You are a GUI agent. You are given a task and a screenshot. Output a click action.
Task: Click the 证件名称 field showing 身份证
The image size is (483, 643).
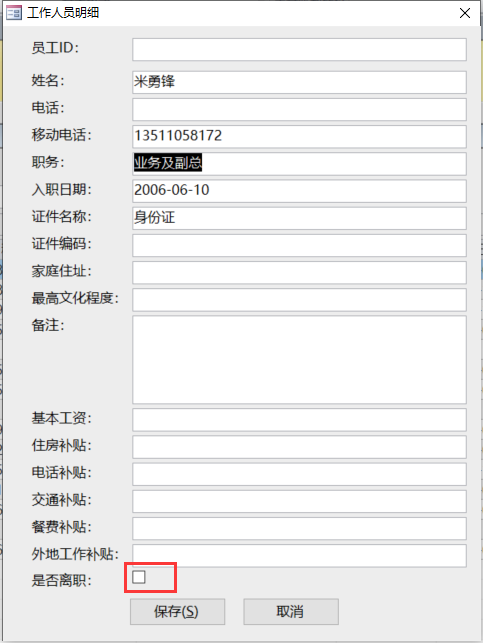tap(299, 218)
